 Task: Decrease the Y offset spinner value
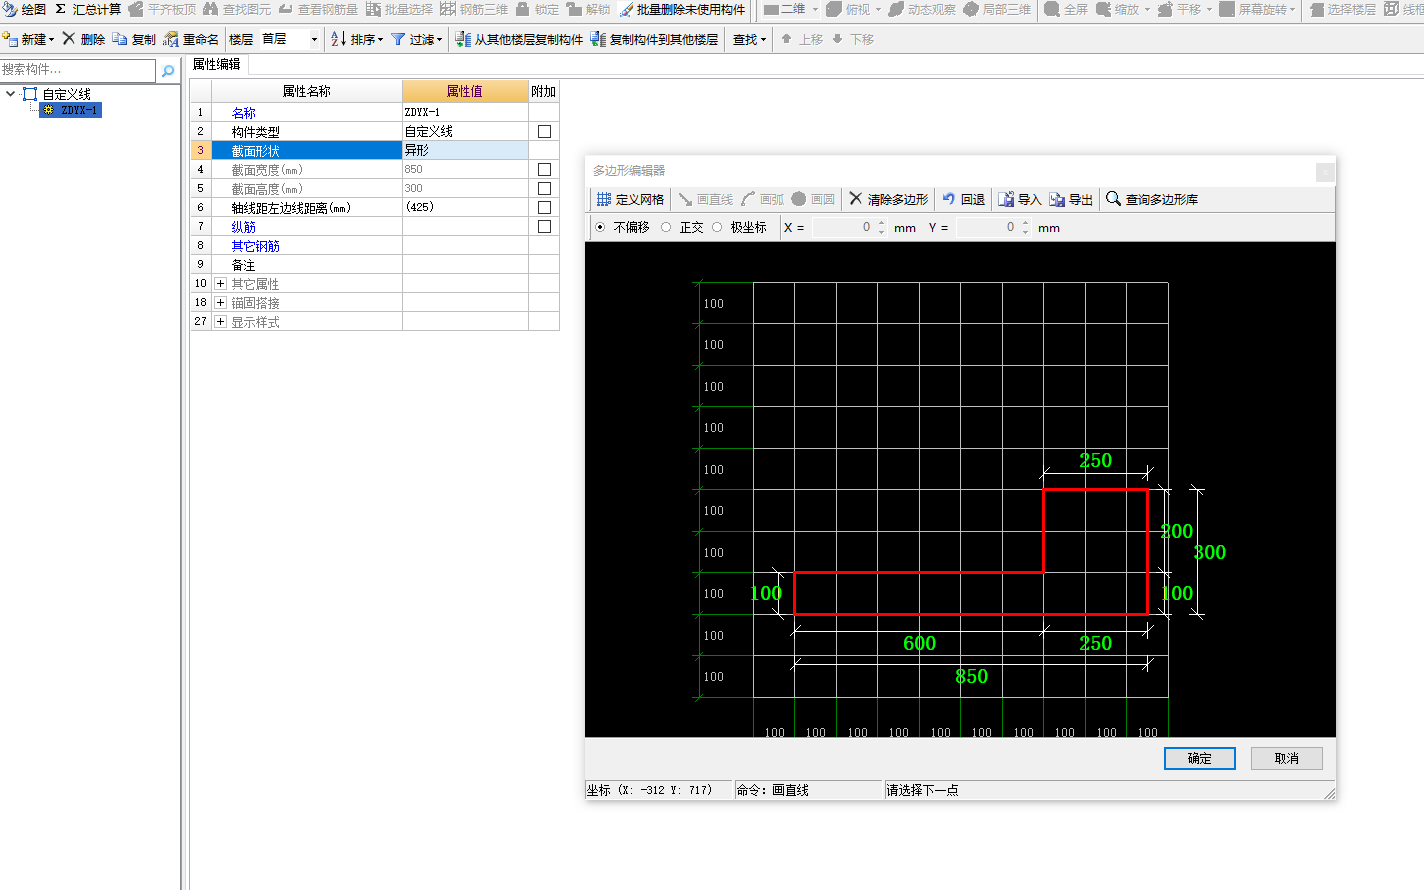1025,231
